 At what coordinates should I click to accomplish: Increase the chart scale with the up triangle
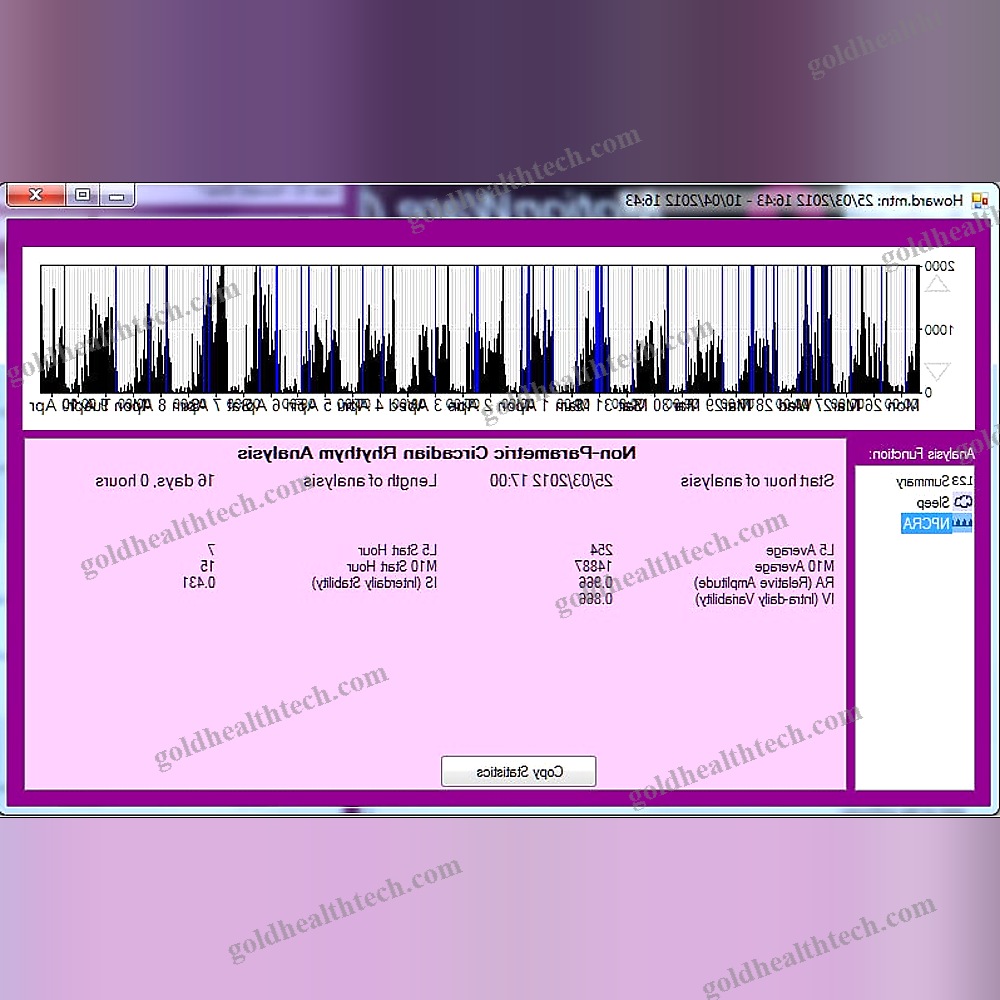[937, 284]
